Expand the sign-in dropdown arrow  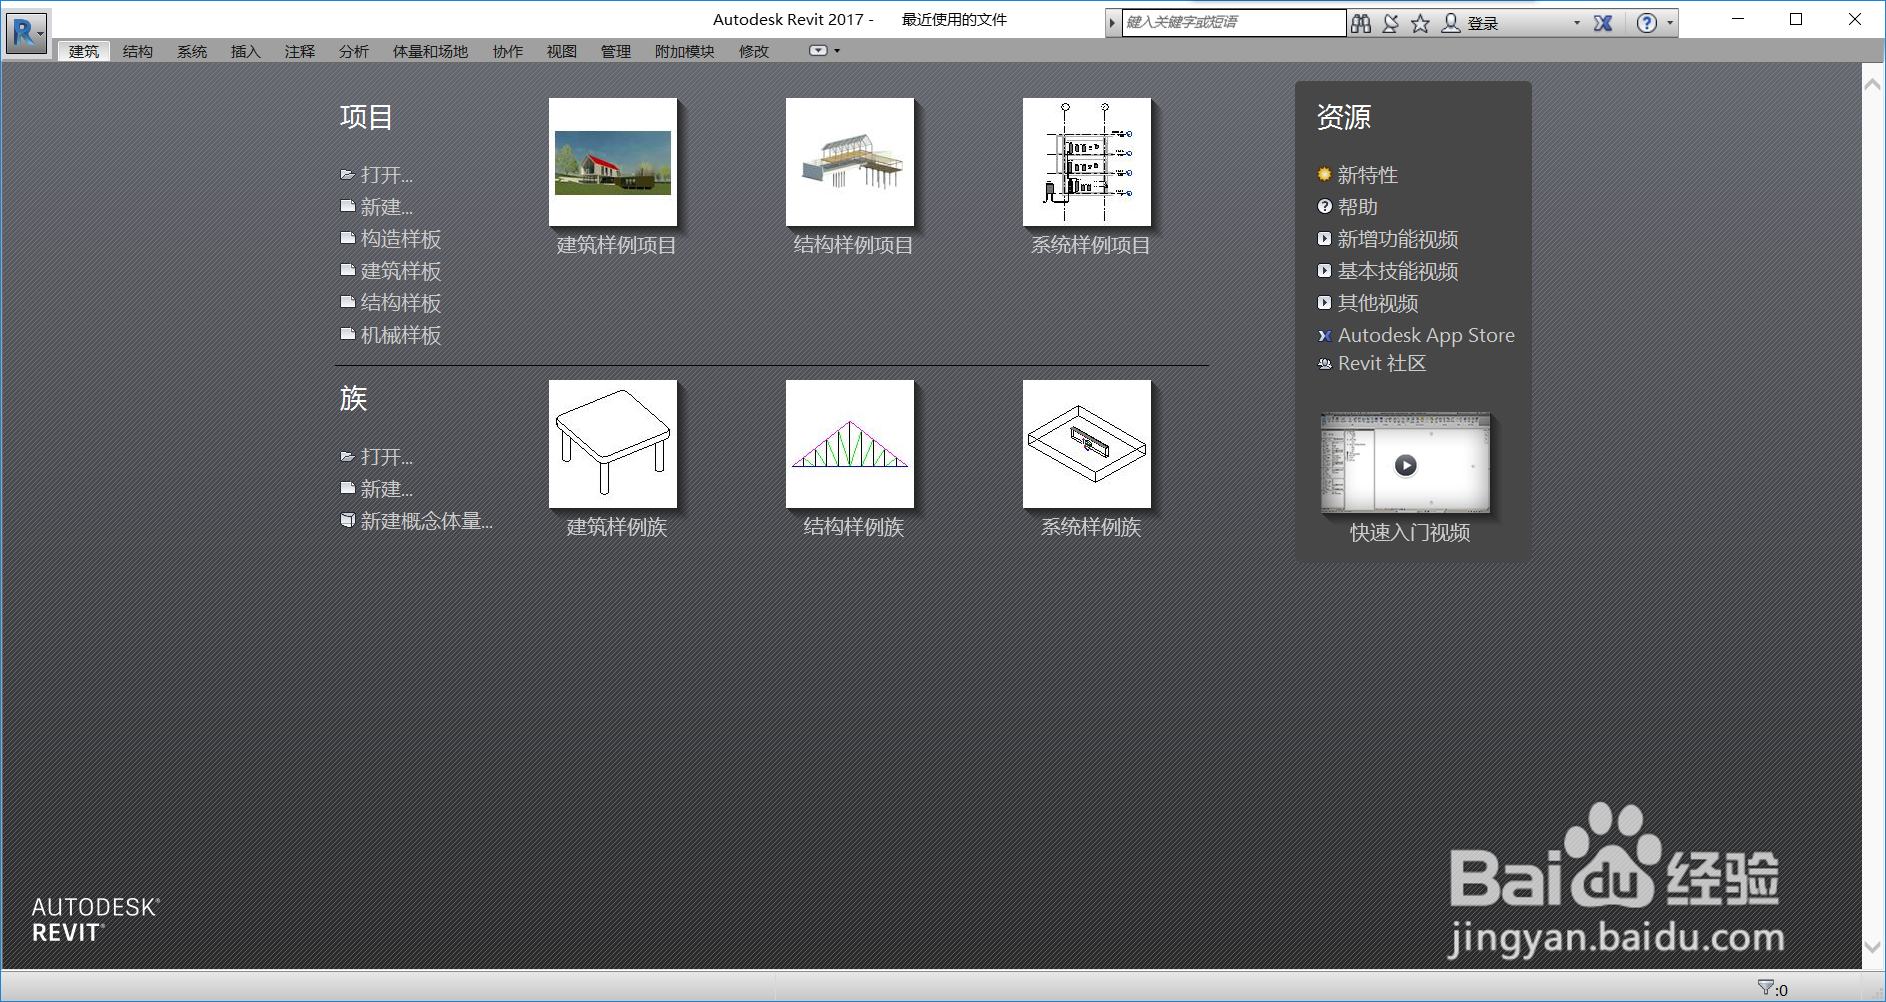coord(1577,23)
